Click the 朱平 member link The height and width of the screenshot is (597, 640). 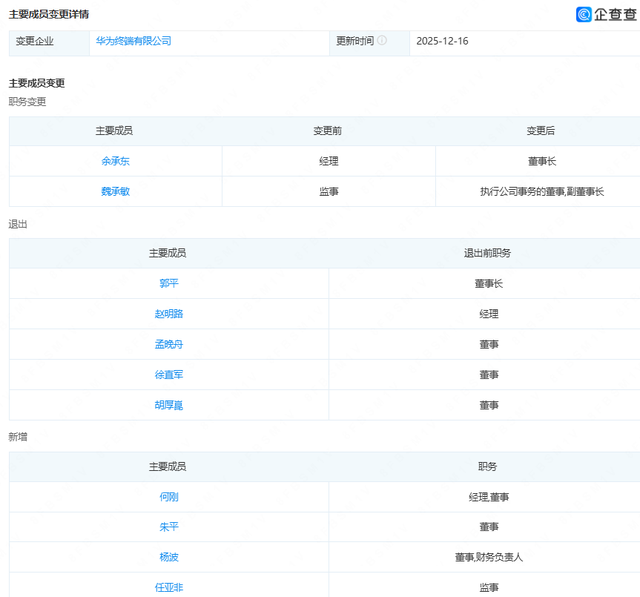pyautogui.click(x=169, y=526)
